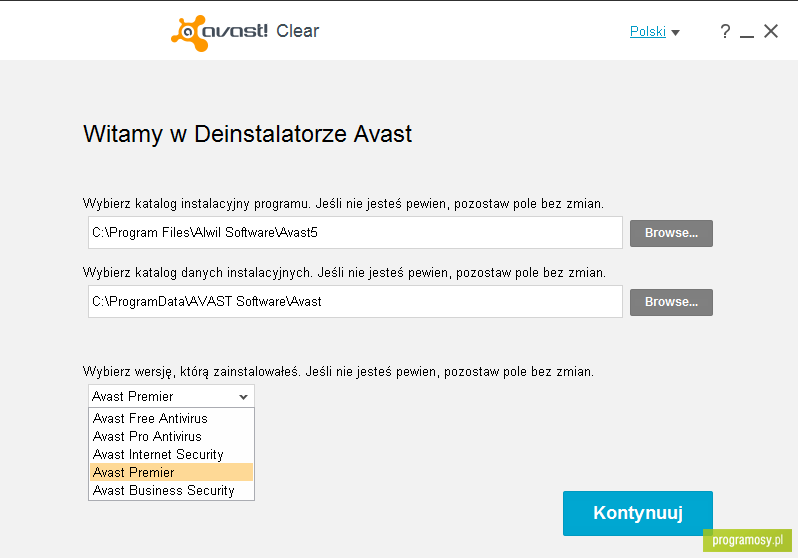798x558 pixels.
Task: Click the Witamy w Deinstalatorze Avast heading
Action: [247, 134]
